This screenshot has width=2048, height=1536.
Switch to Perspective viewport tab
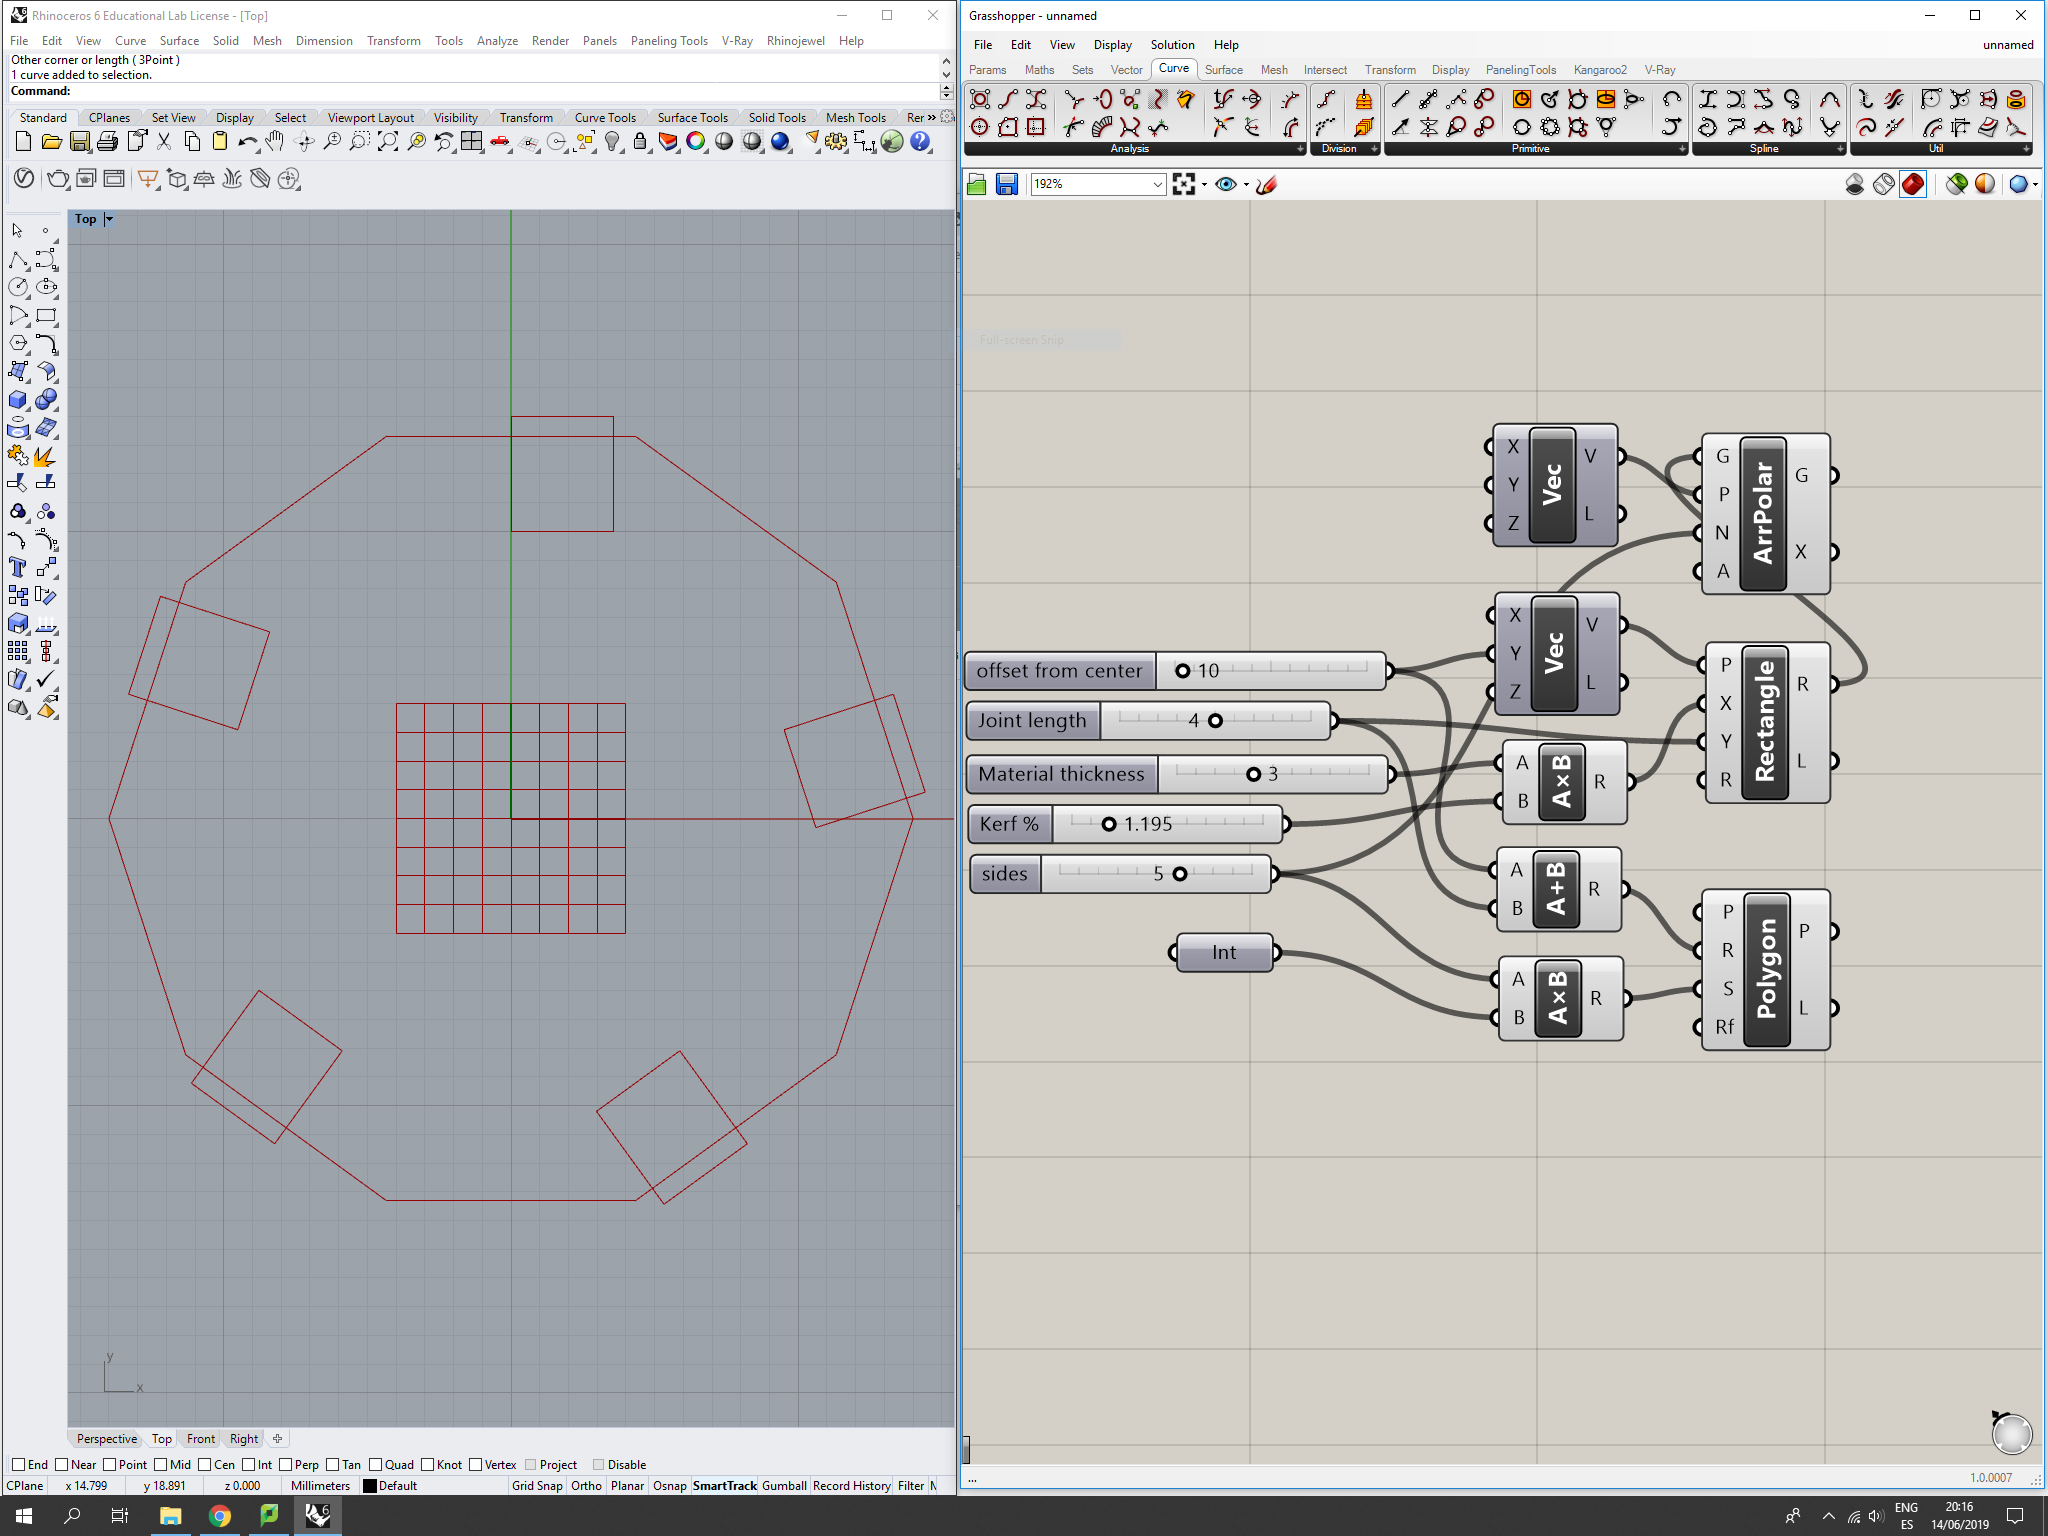106,1439
